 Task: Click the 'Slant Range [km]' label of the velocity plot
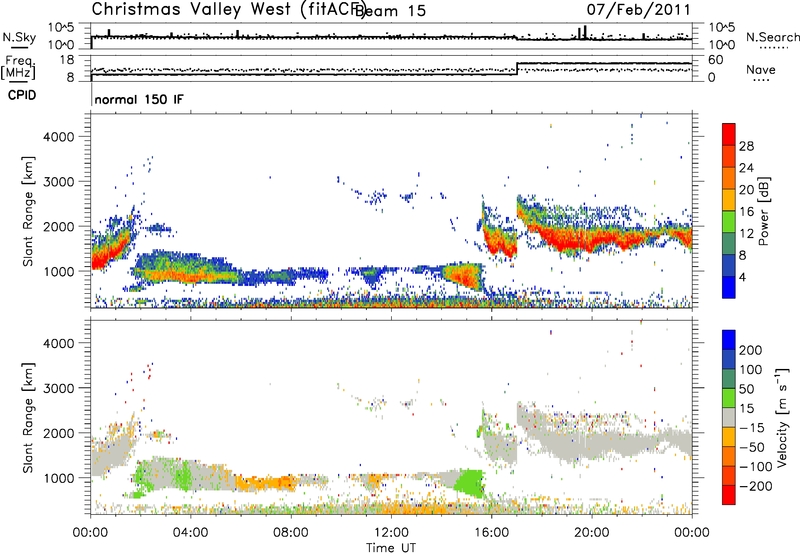(x=28, y=418)
